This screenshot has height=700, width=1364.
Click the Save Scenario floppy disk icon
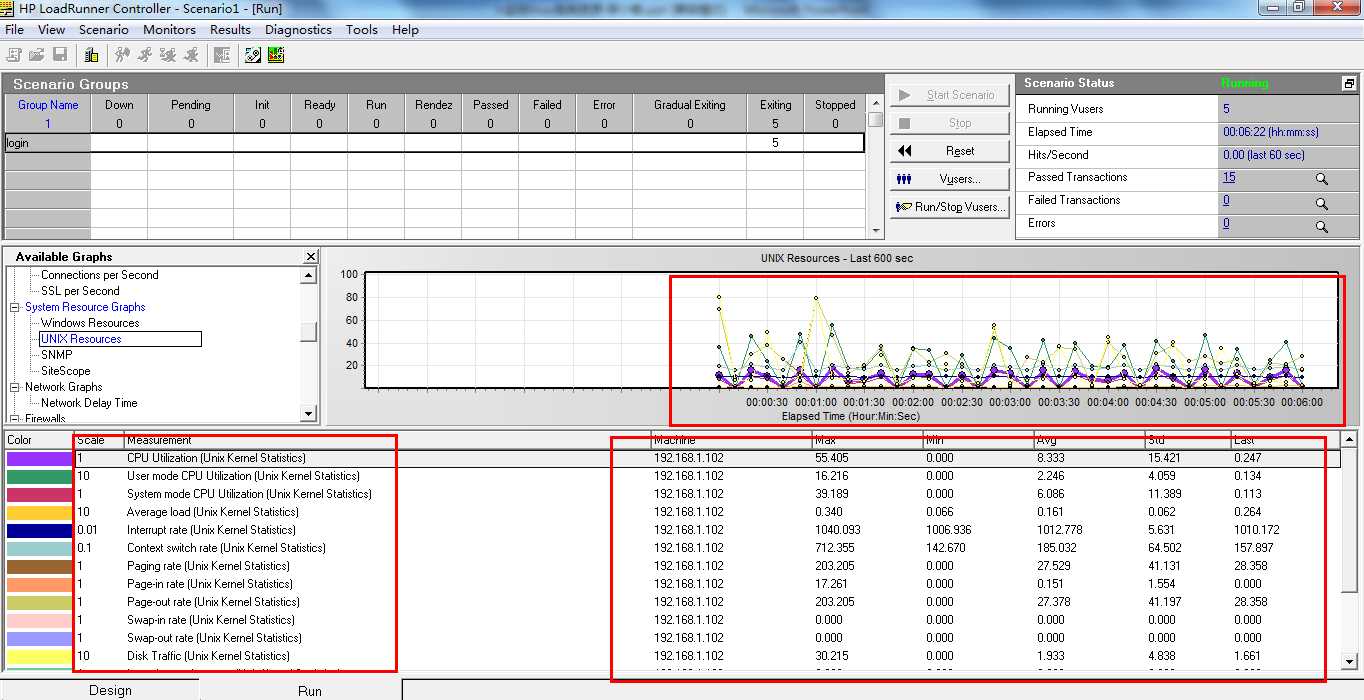[x=60, y=54]
